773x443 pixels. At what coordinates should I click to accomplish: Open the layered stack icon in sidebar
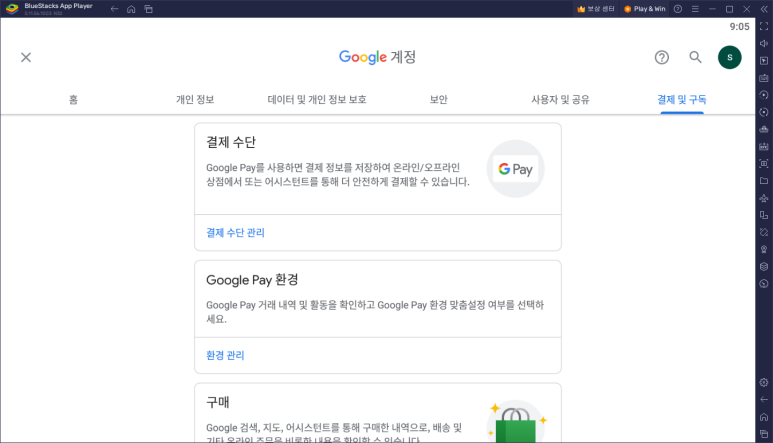(764, 267)
